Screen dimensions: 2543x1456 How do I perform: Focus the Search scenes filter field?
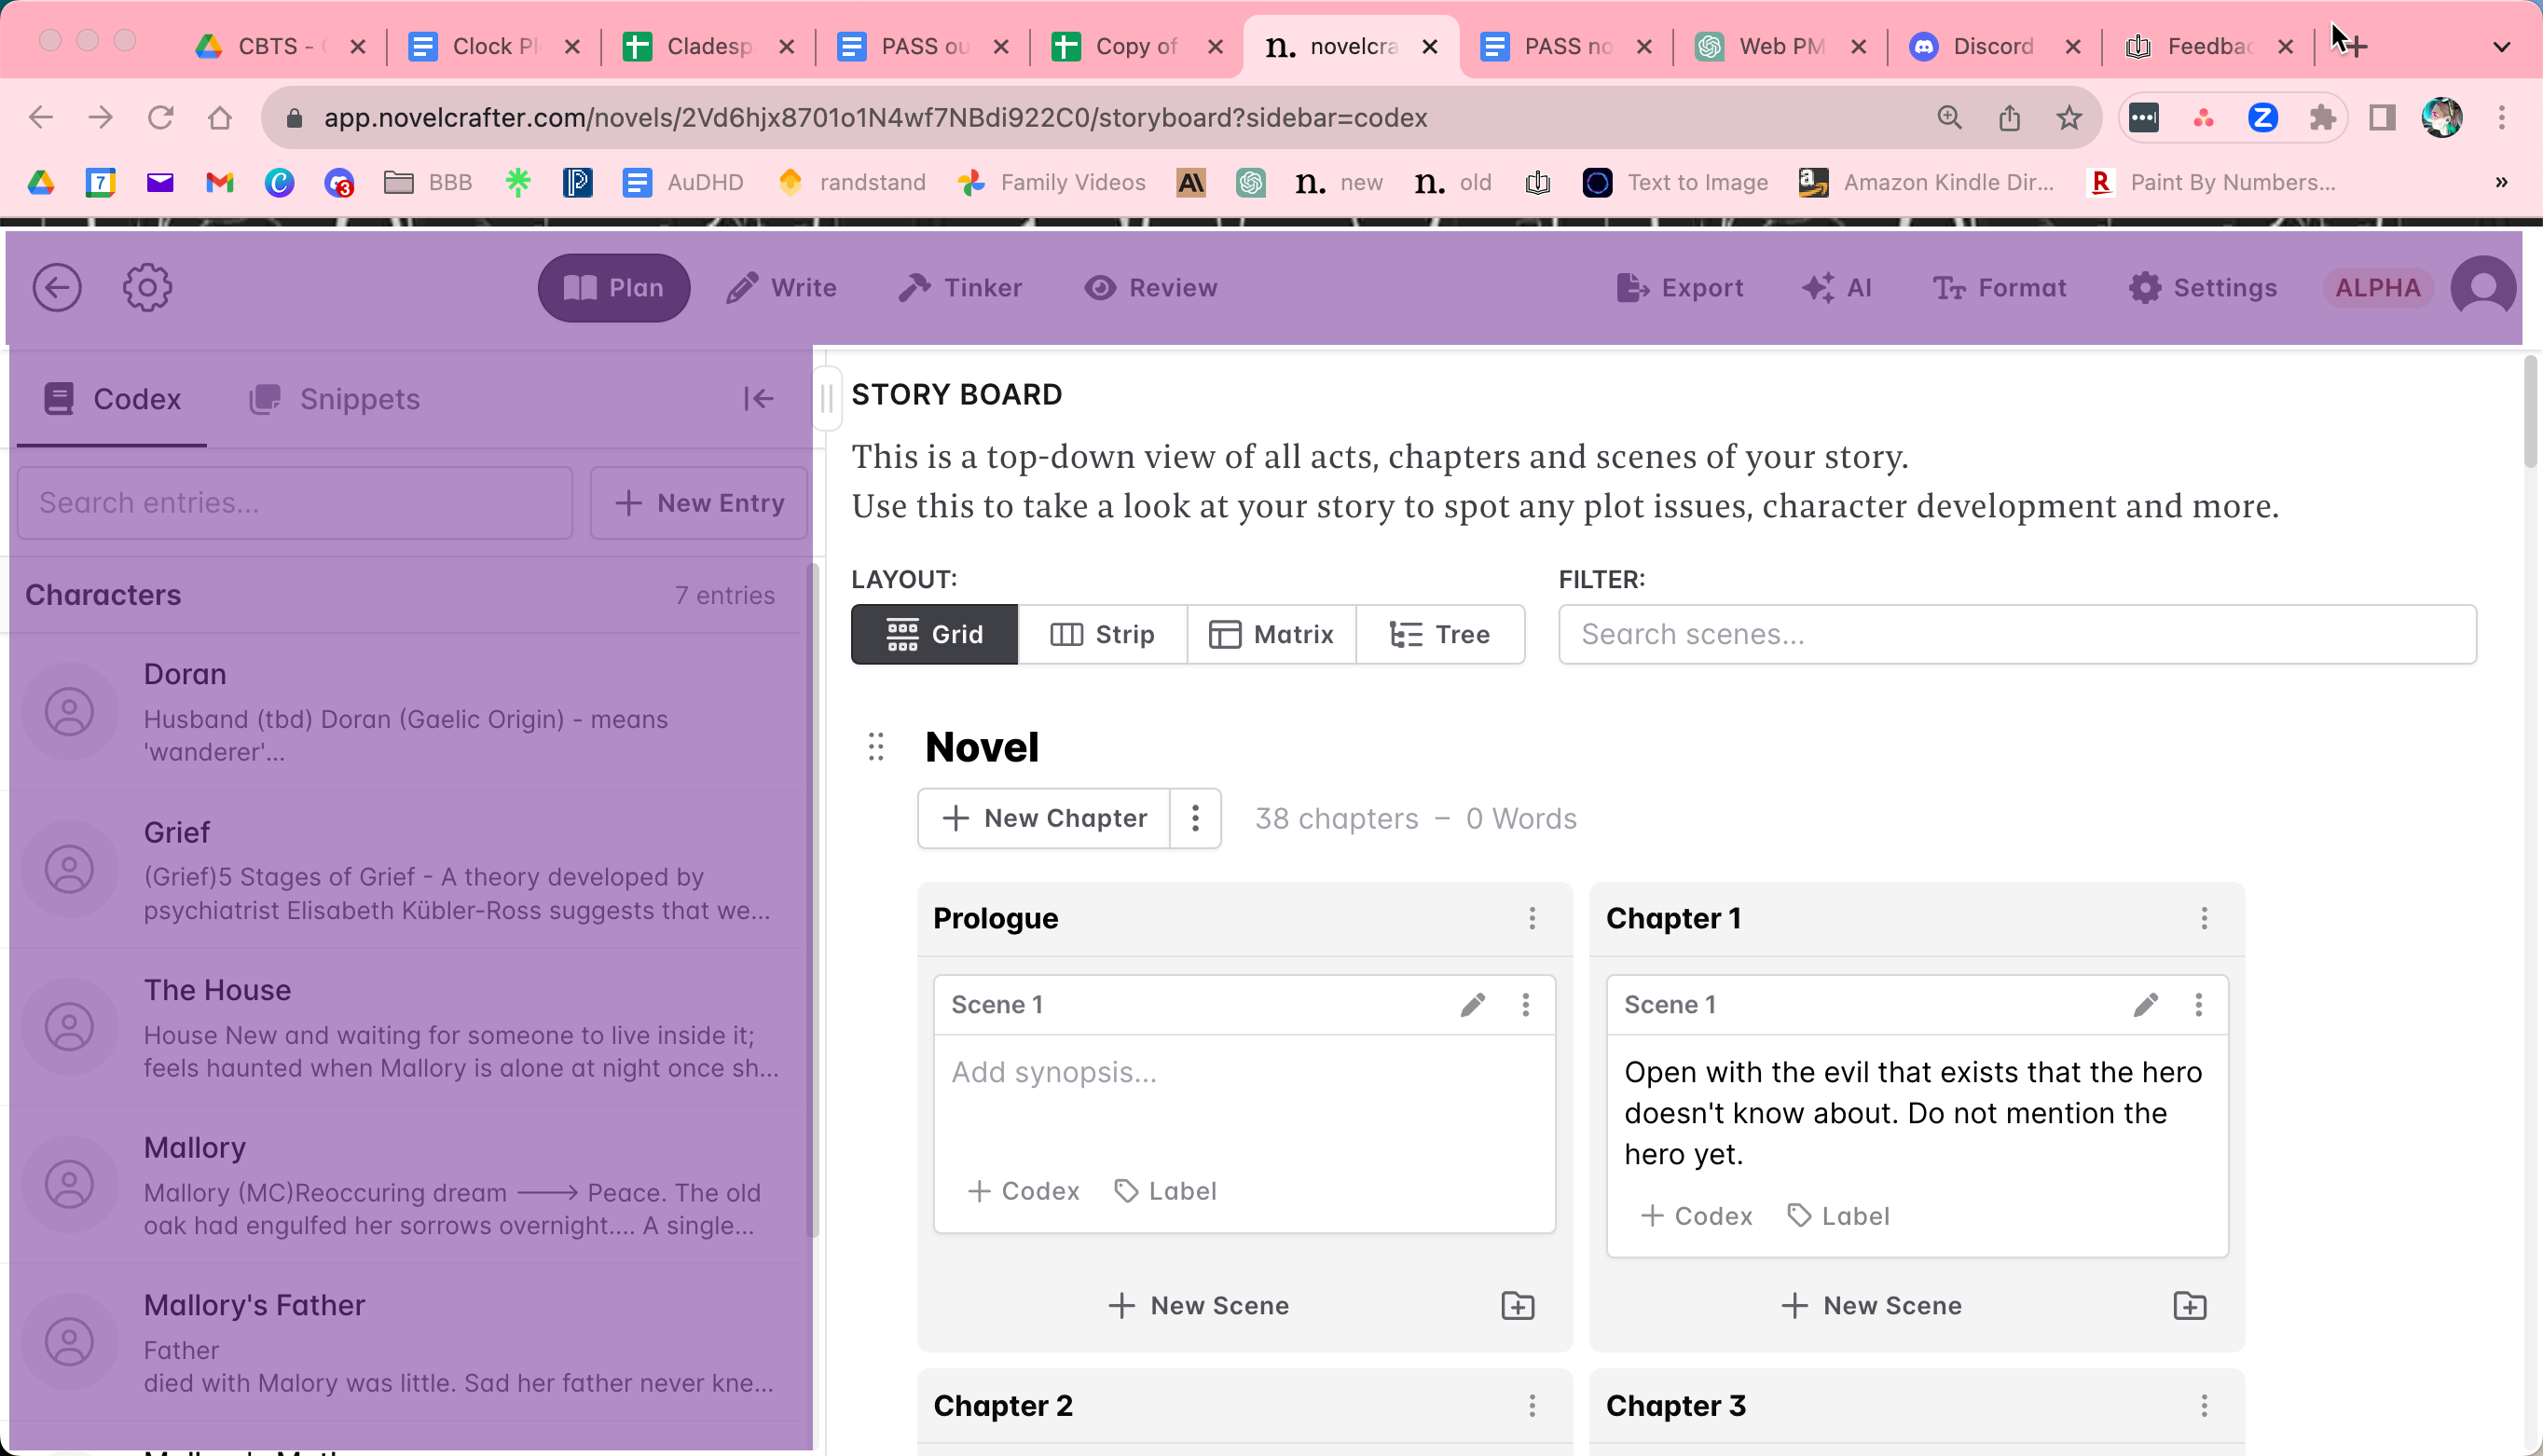pos(2018,634)
